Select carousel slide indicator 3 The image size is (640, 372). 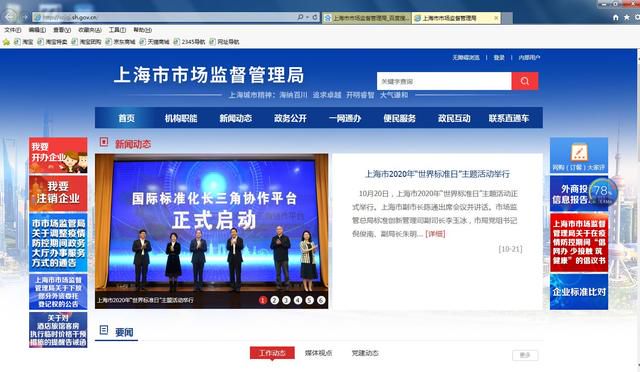tap(286, 300)
